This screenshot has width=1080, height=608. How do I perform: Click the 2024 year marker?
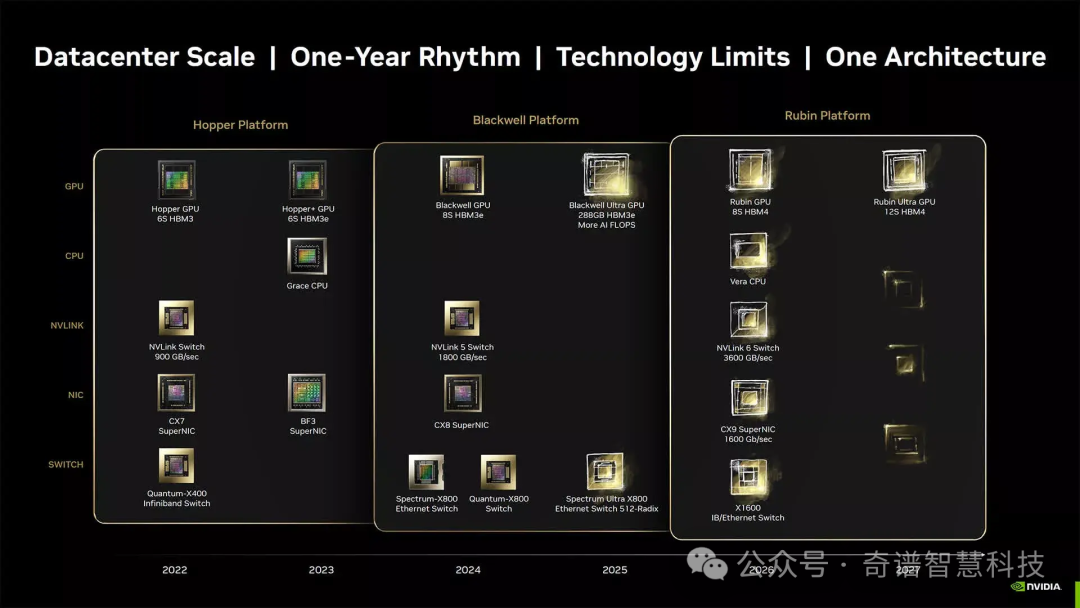pos(468,569)
